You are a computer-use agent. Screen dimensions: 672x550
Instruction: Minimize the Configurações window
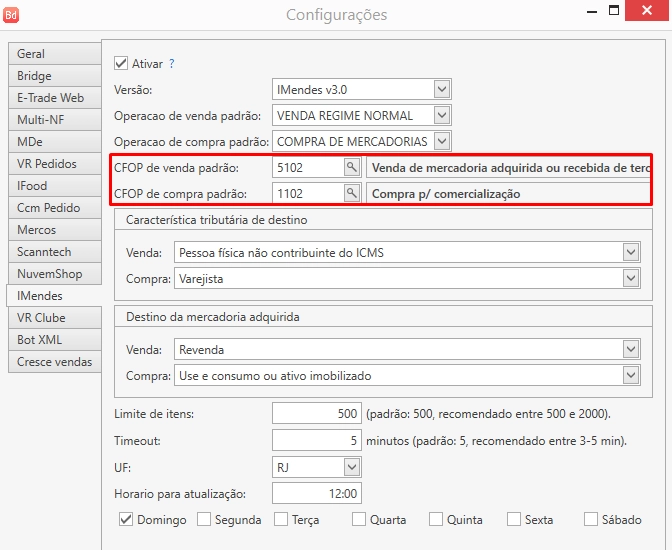tap(592, 10)
